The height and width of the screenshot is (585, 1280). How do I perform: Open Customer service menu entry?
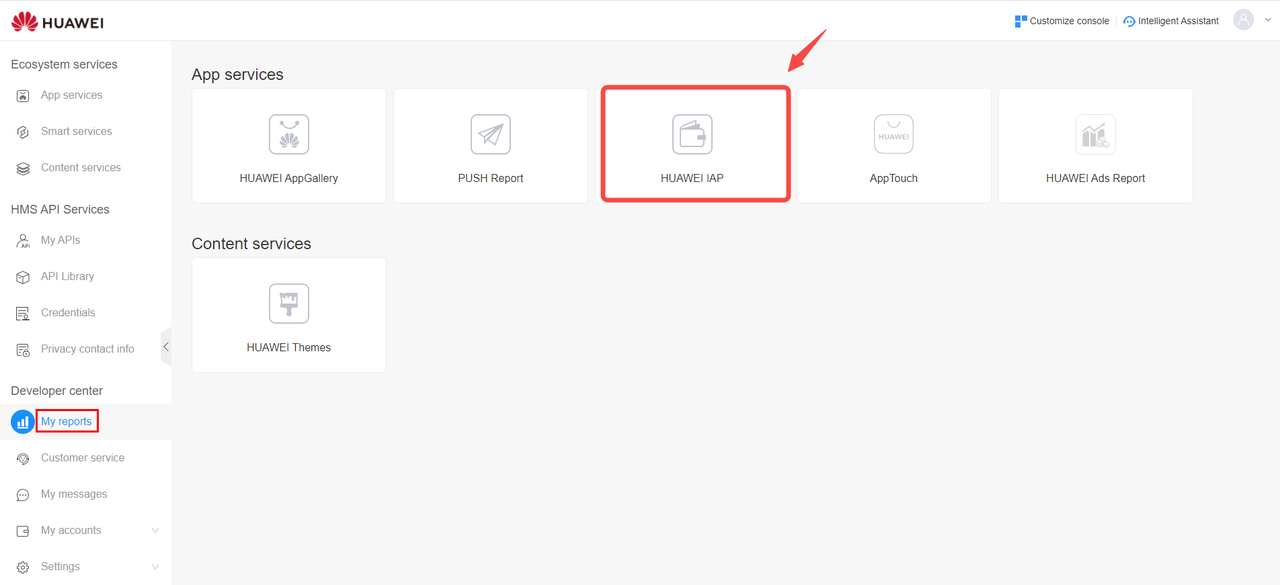pos(83,458)
